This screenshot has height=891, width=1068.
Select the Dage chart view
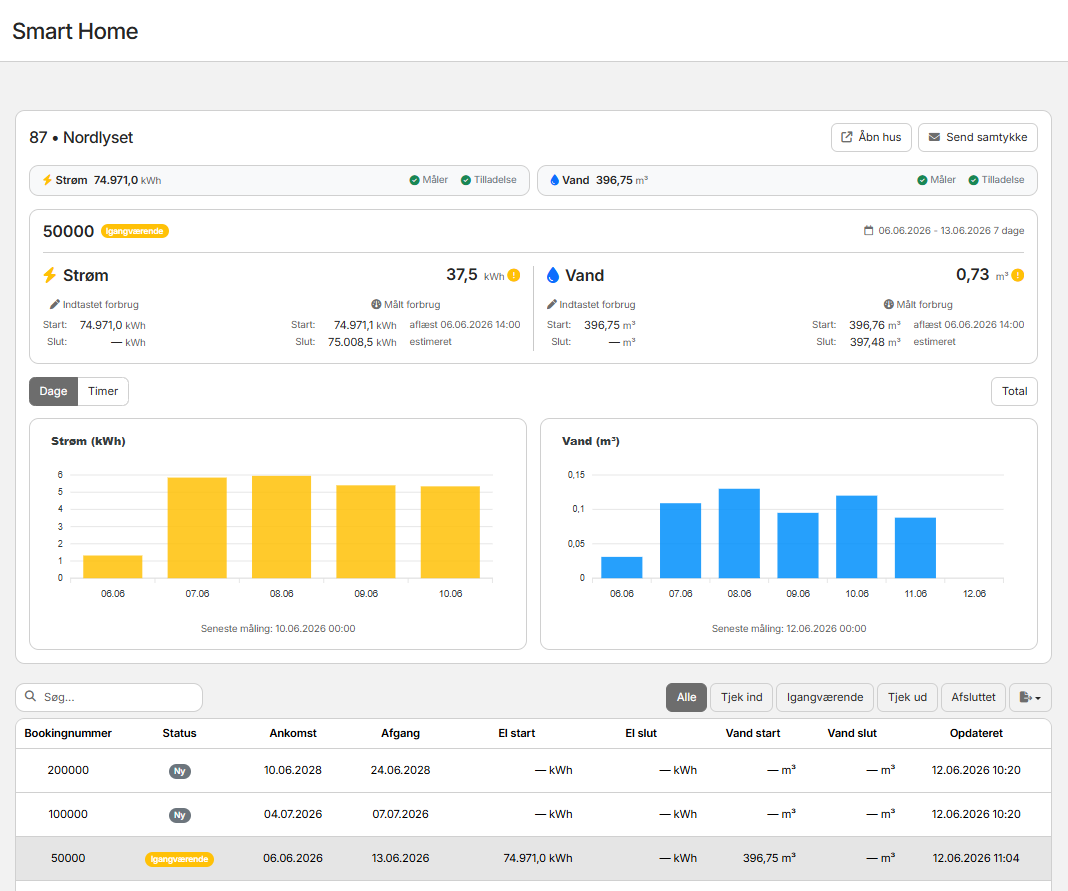(53, 391)
